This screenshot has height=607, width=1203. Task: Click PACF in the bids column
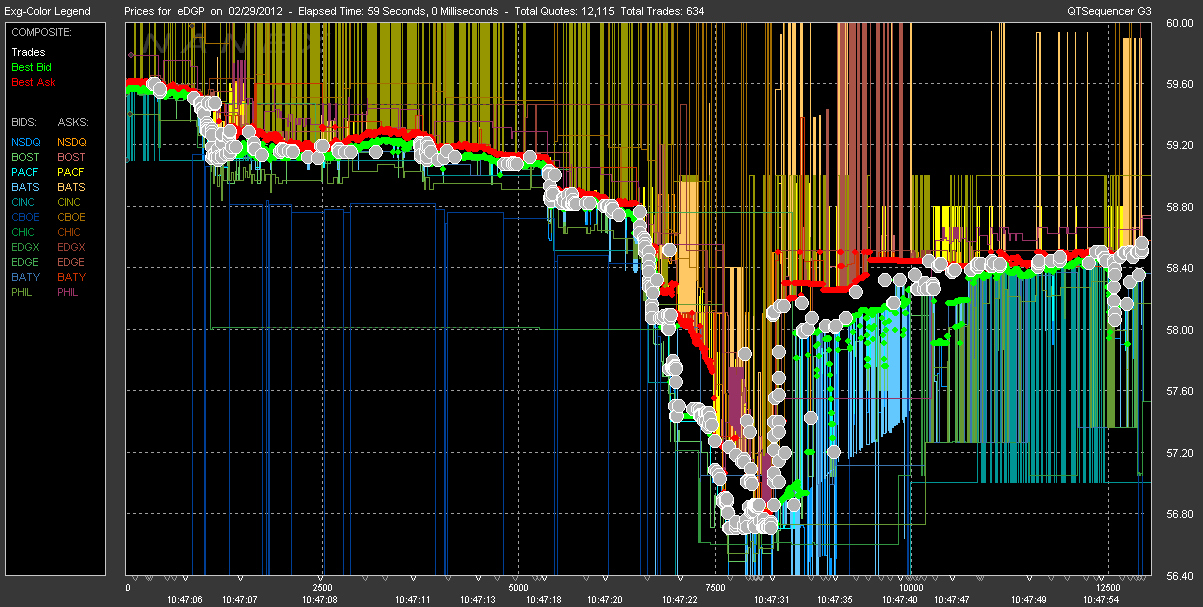click(x=25, y=172)
